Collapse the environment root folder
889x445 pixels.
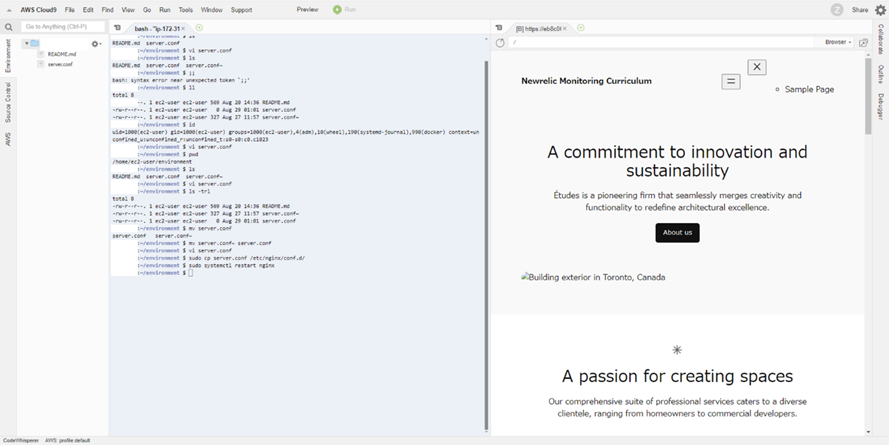point(27,44)
